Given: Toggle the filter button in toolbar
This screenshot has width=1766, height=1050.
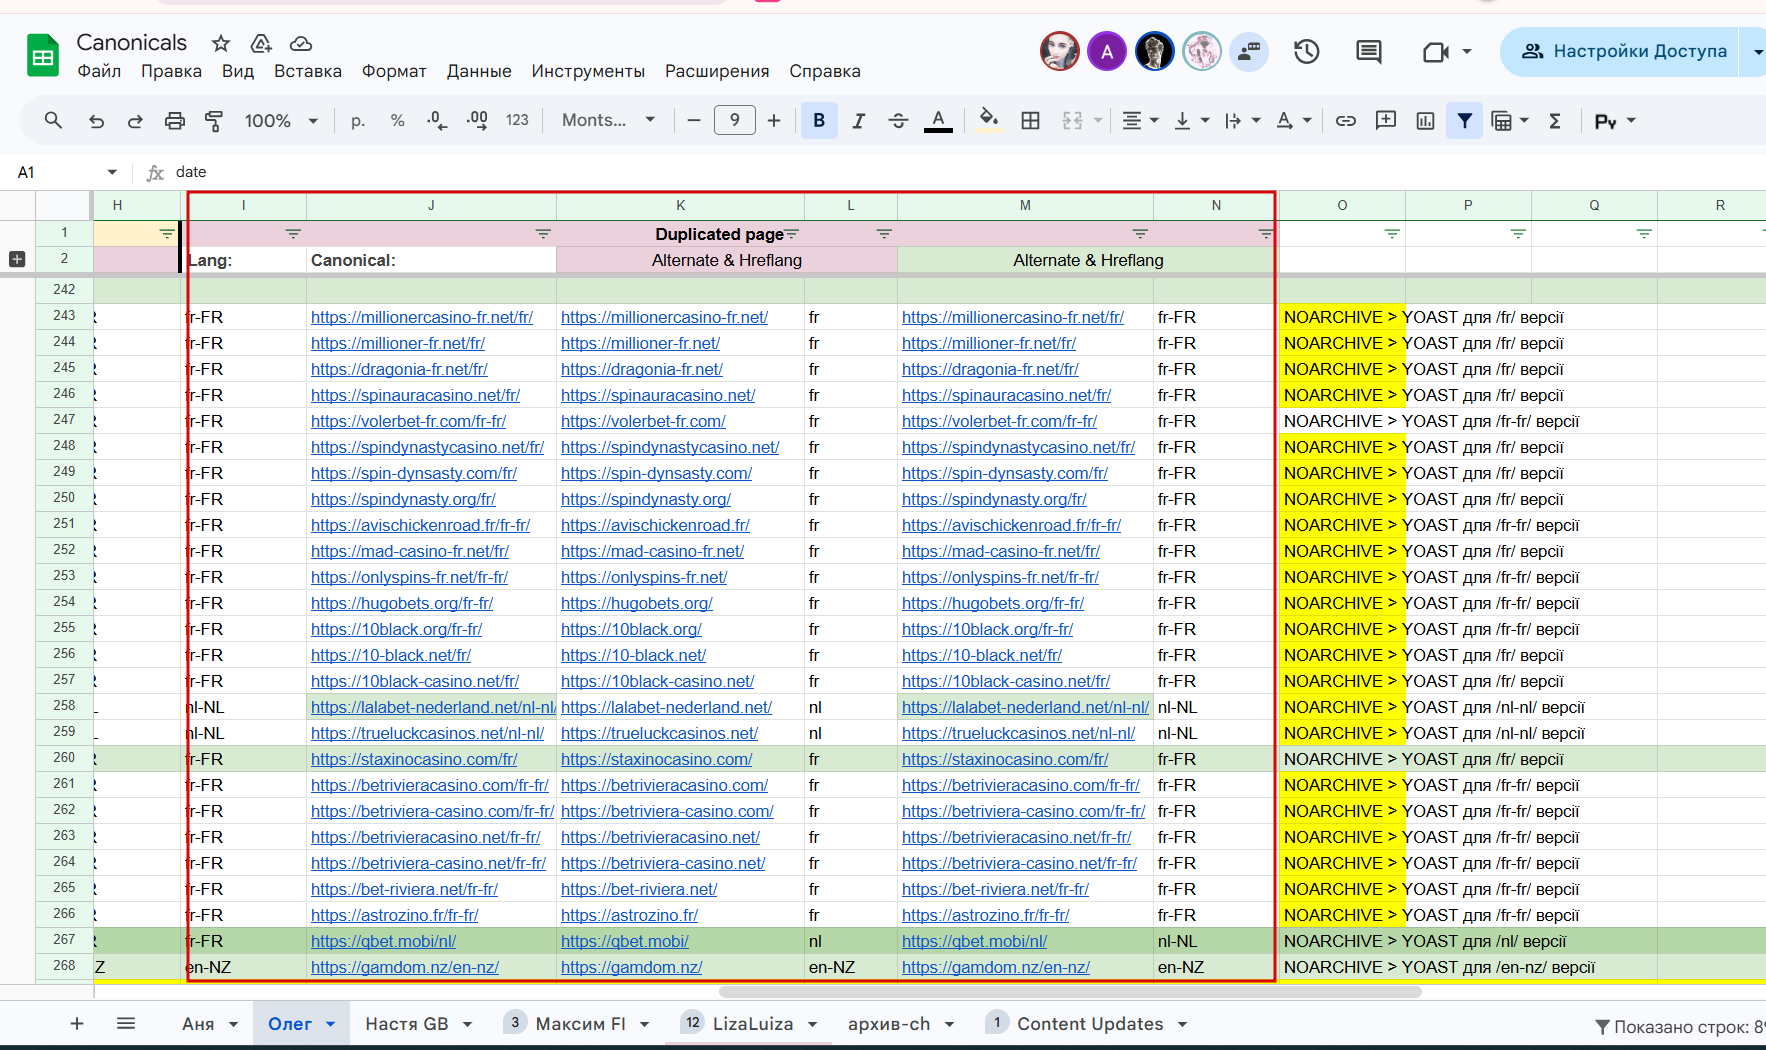Looking at the screenshot, I should click(1464, 121).
